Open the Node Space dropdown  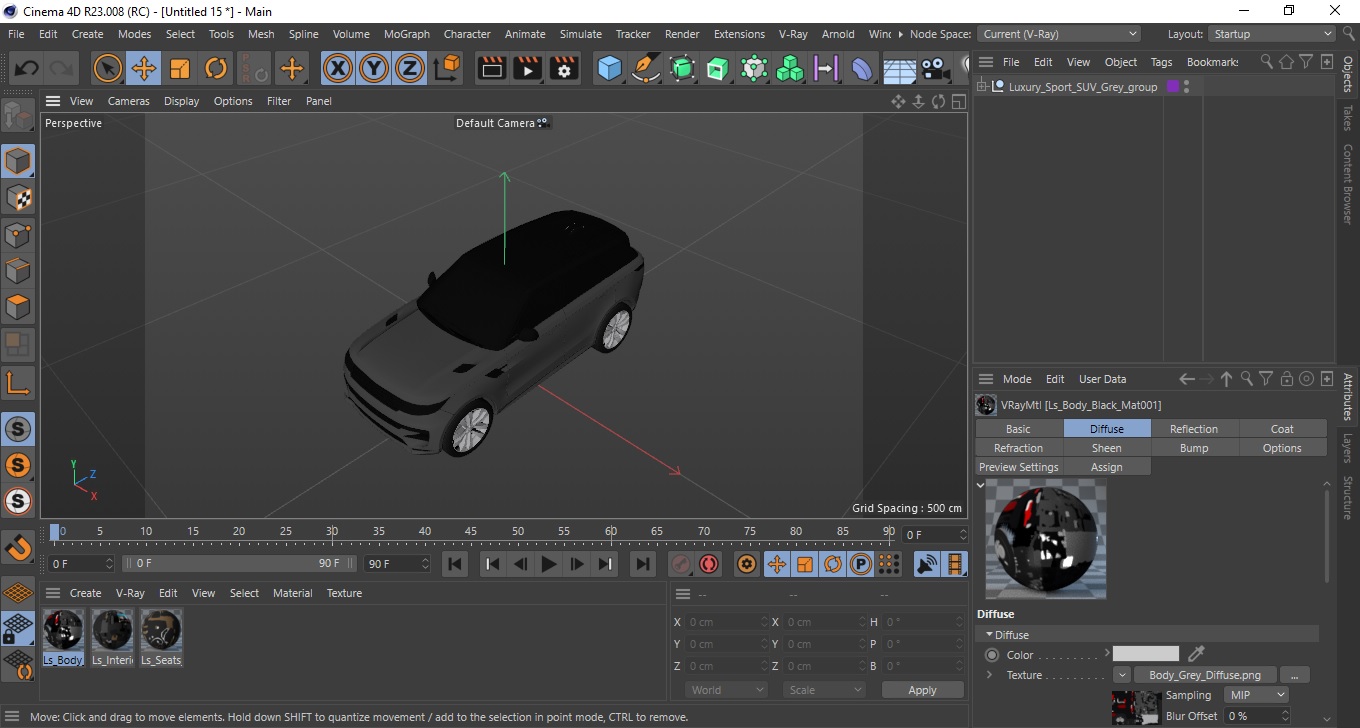tap(1058, 34)
